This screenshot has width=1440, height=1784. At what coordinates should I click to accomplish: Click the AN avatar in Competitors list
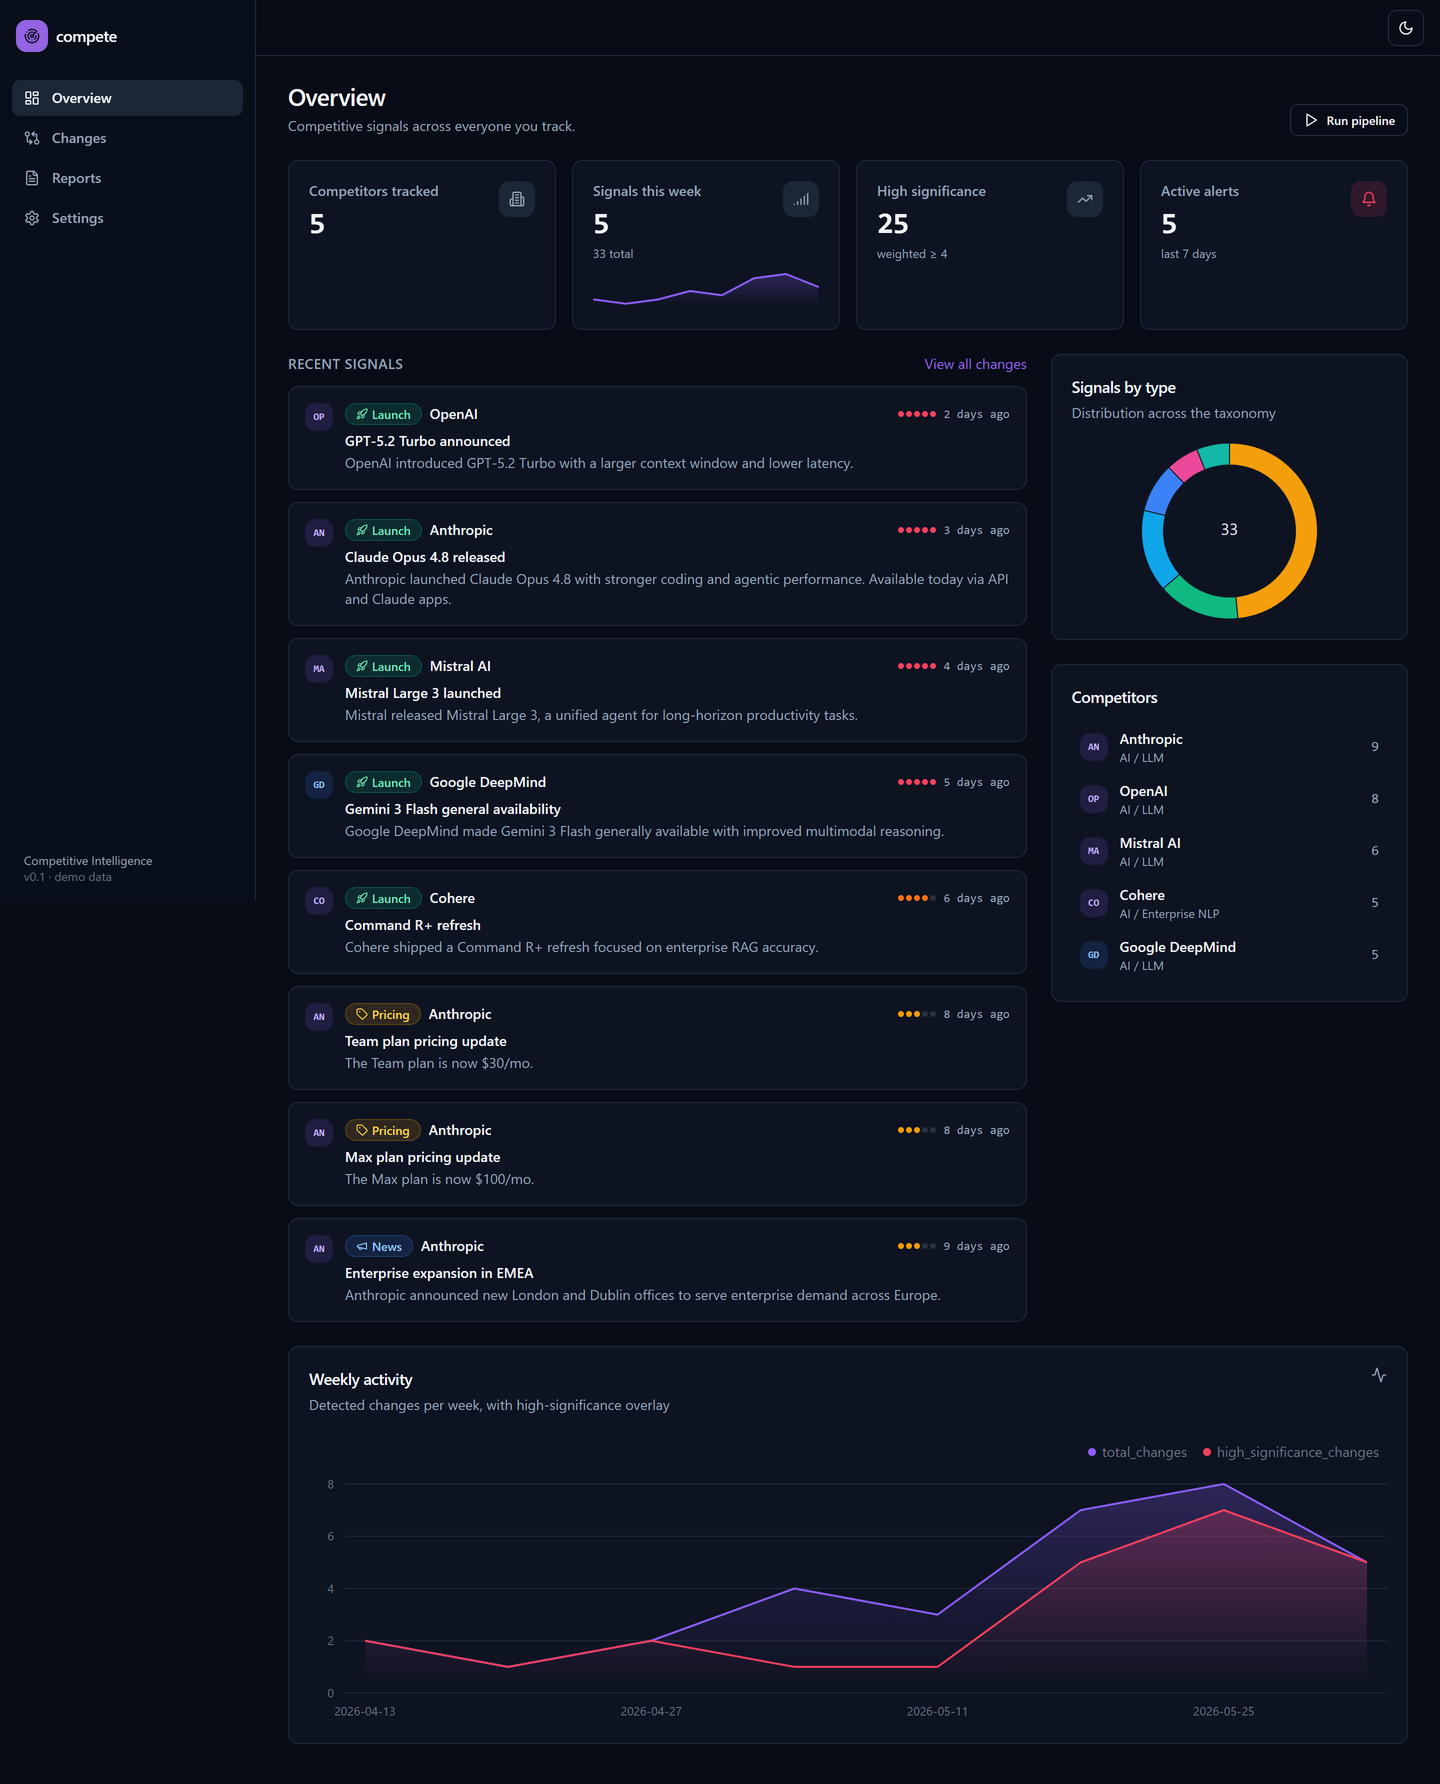pyautogui.click(x=1094, y=747)
